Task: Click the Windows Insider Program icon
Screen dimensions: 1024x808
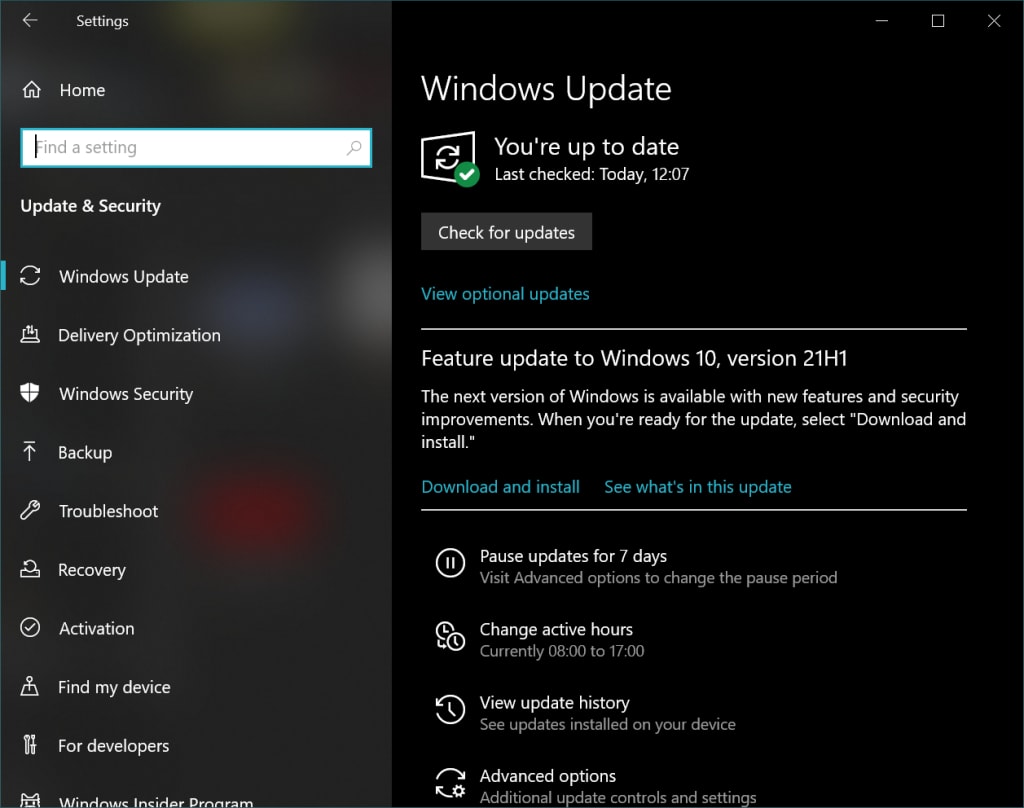Action: (30, 801)
